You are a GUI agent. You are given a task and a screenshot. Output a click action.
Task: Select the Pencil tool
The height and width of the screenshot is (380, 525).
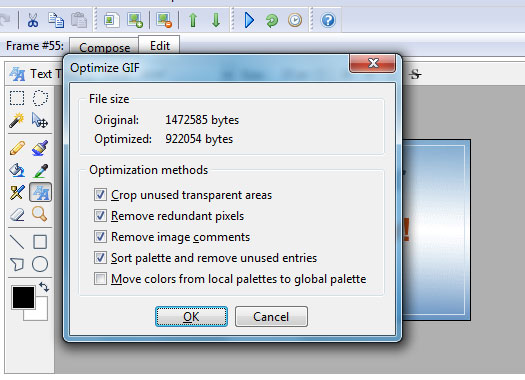pyautogui.click(x=17, y=148)
